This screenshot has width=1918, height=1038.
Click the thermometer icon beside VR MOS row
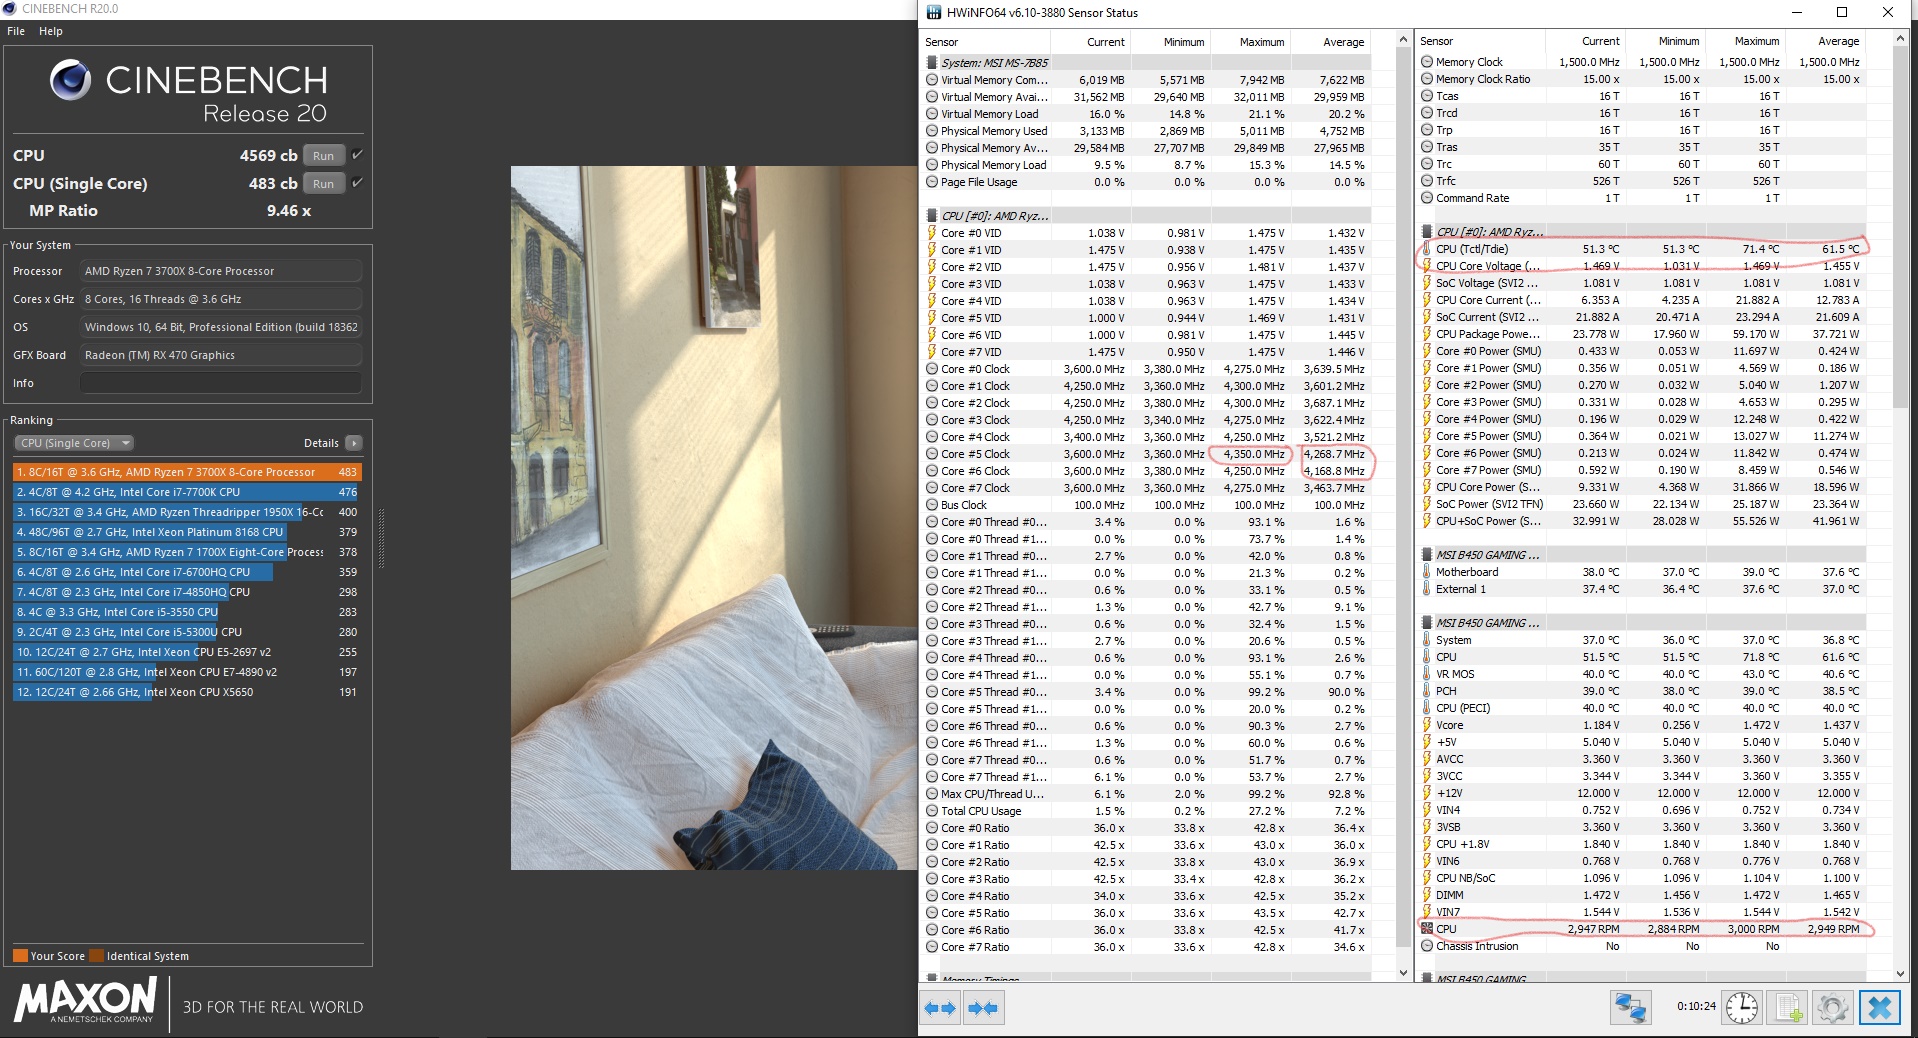tap(1427, 674)
